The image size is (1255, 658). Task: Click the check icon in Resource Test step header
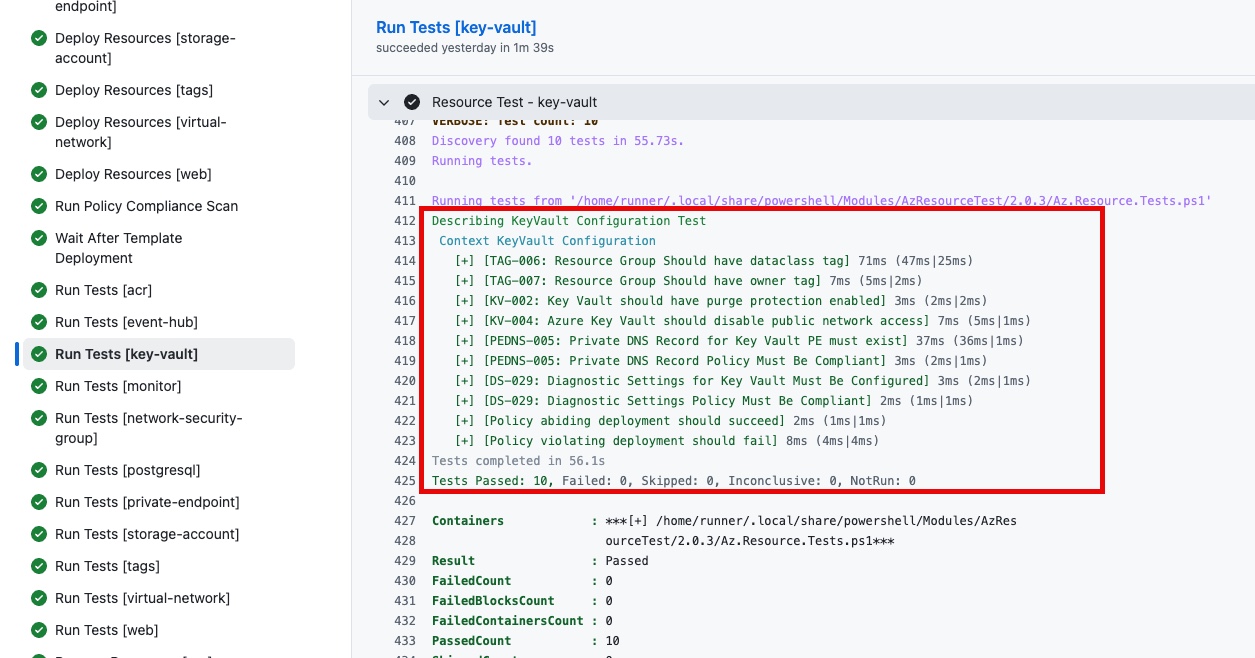(411, 102)
